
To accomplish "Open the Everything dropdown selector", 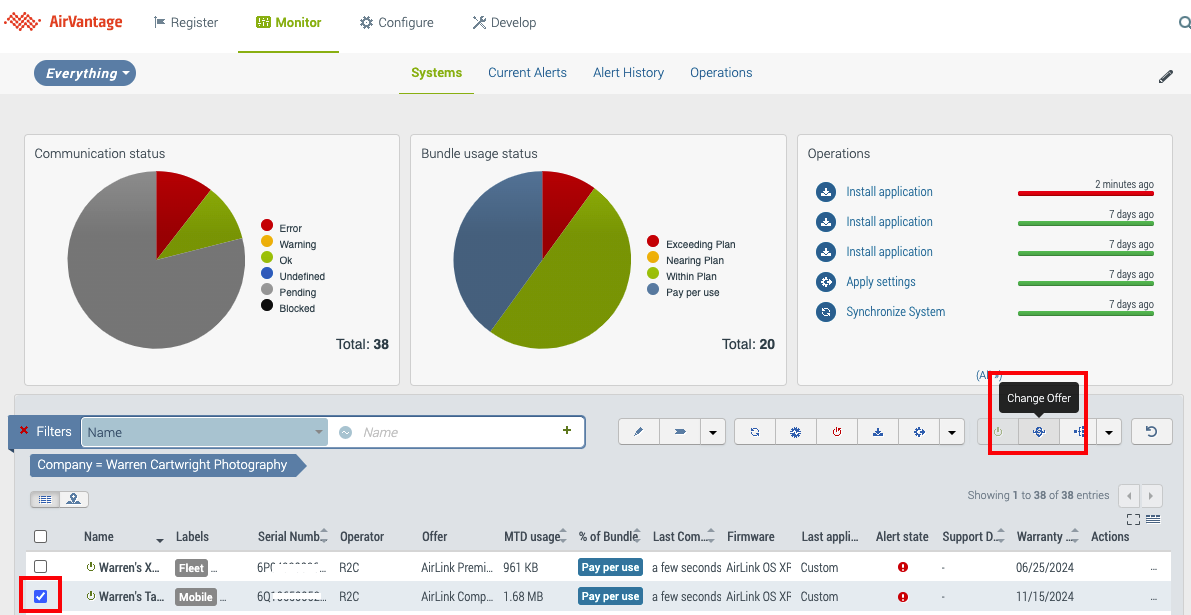I will pyautogui.click(x=85, y=73).
